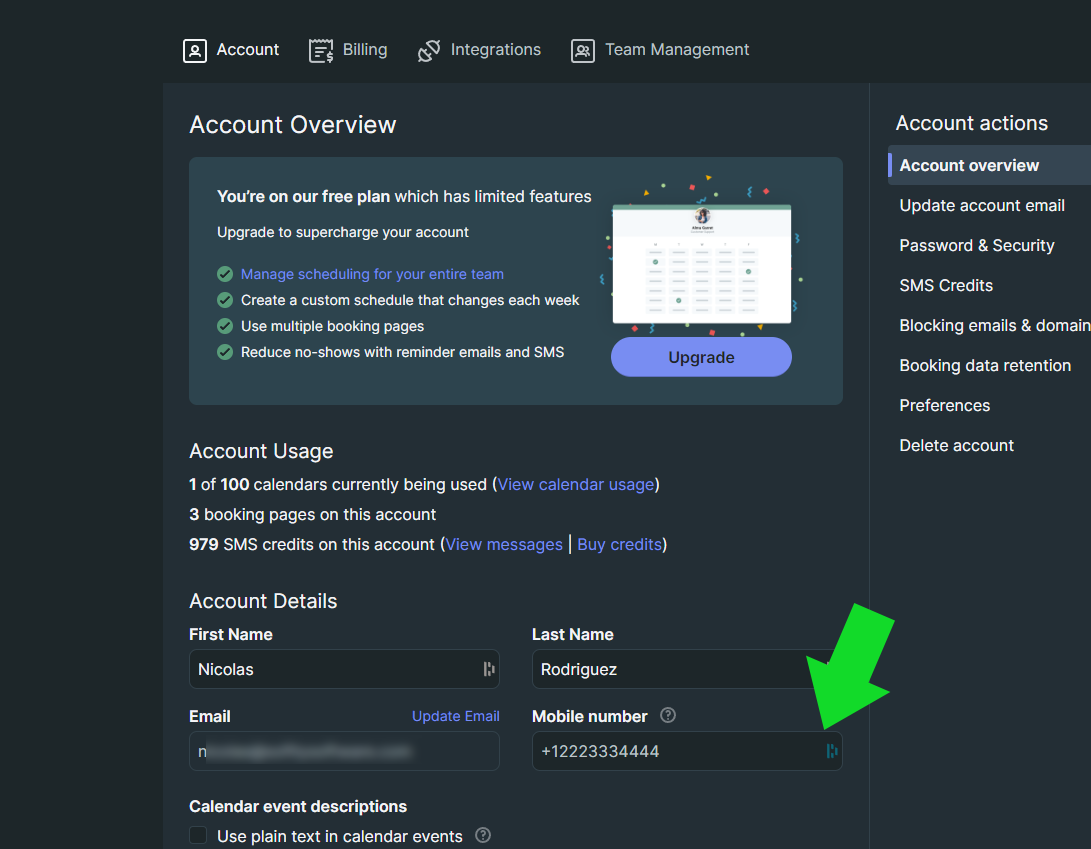
Task: Click Buy credits link
Action: point(619,544)
